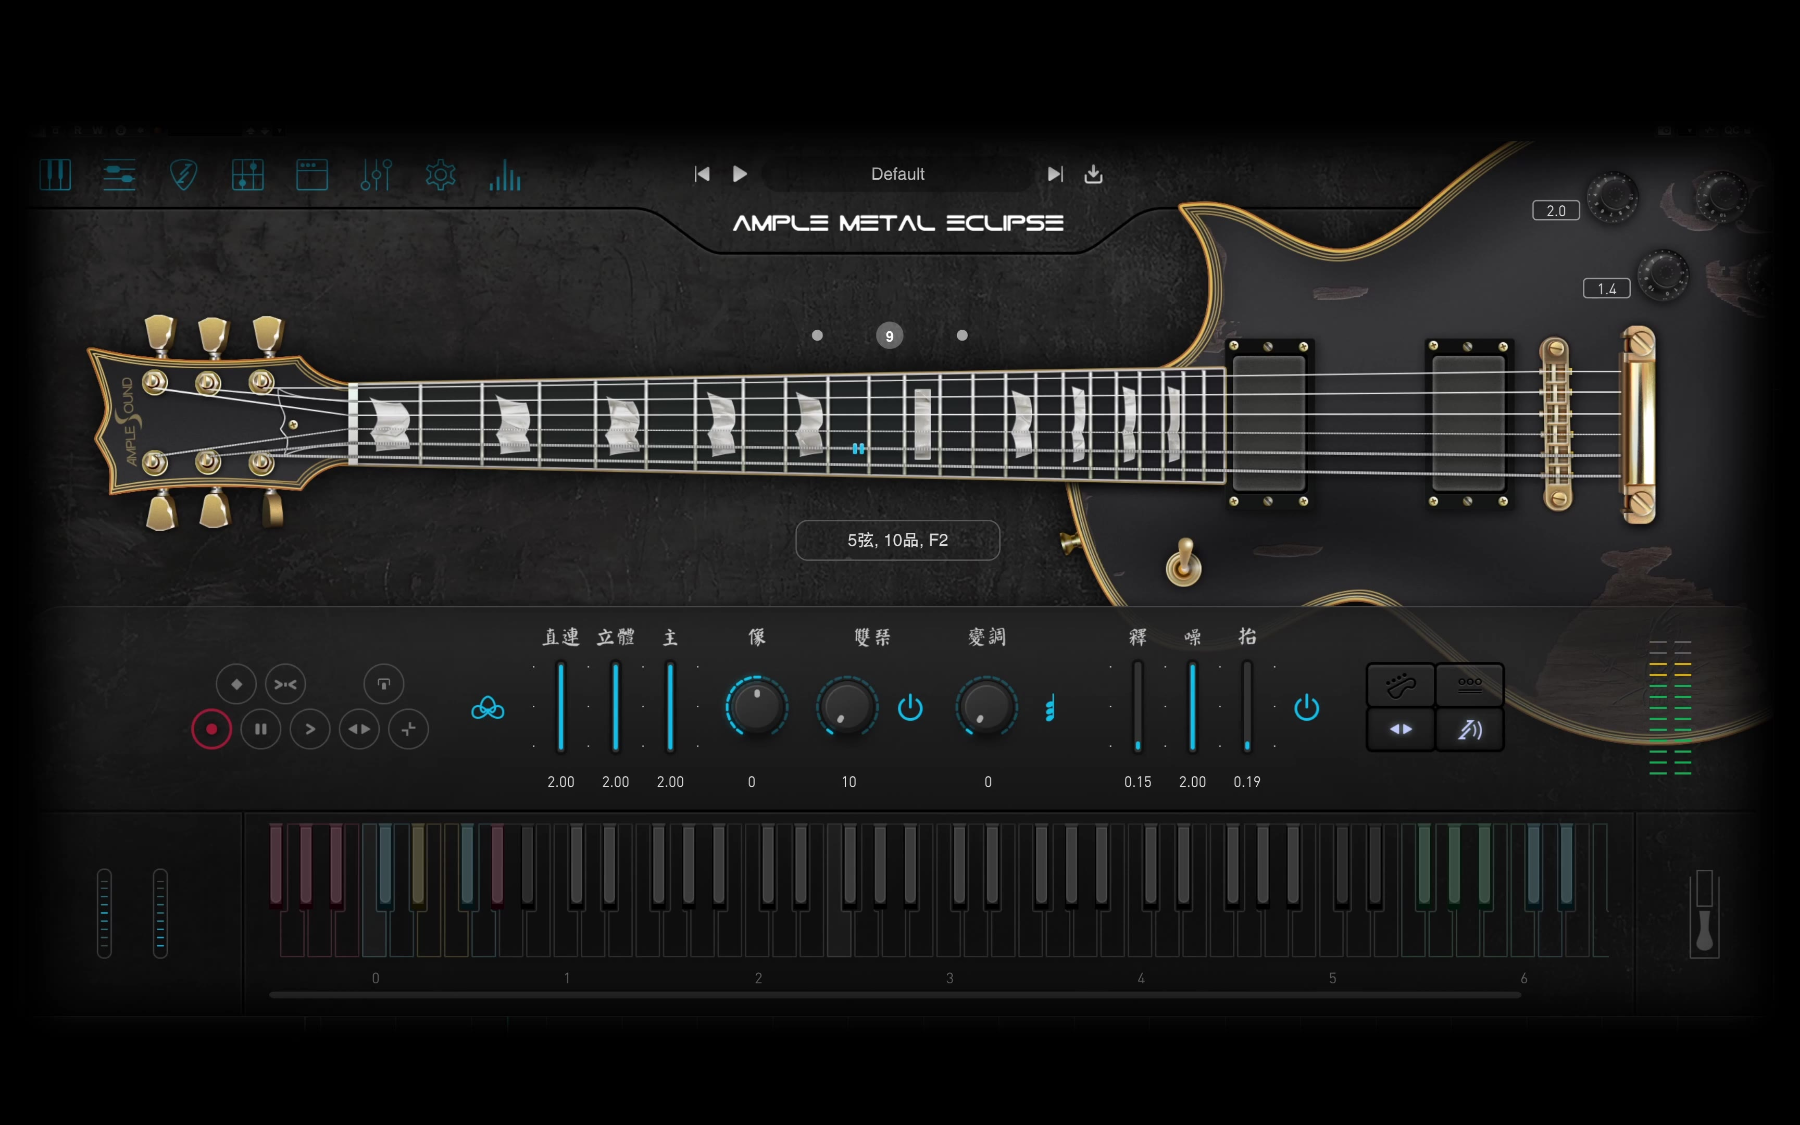Go to the next preset
Screen dimensions: 1800x1125
pyautogui.click(x=1054, y=174)
